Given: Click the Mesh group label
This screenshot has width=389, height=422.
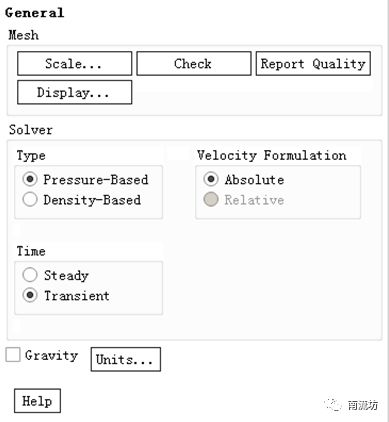Looking at the screenshot, I should click(x=23, y=35).
